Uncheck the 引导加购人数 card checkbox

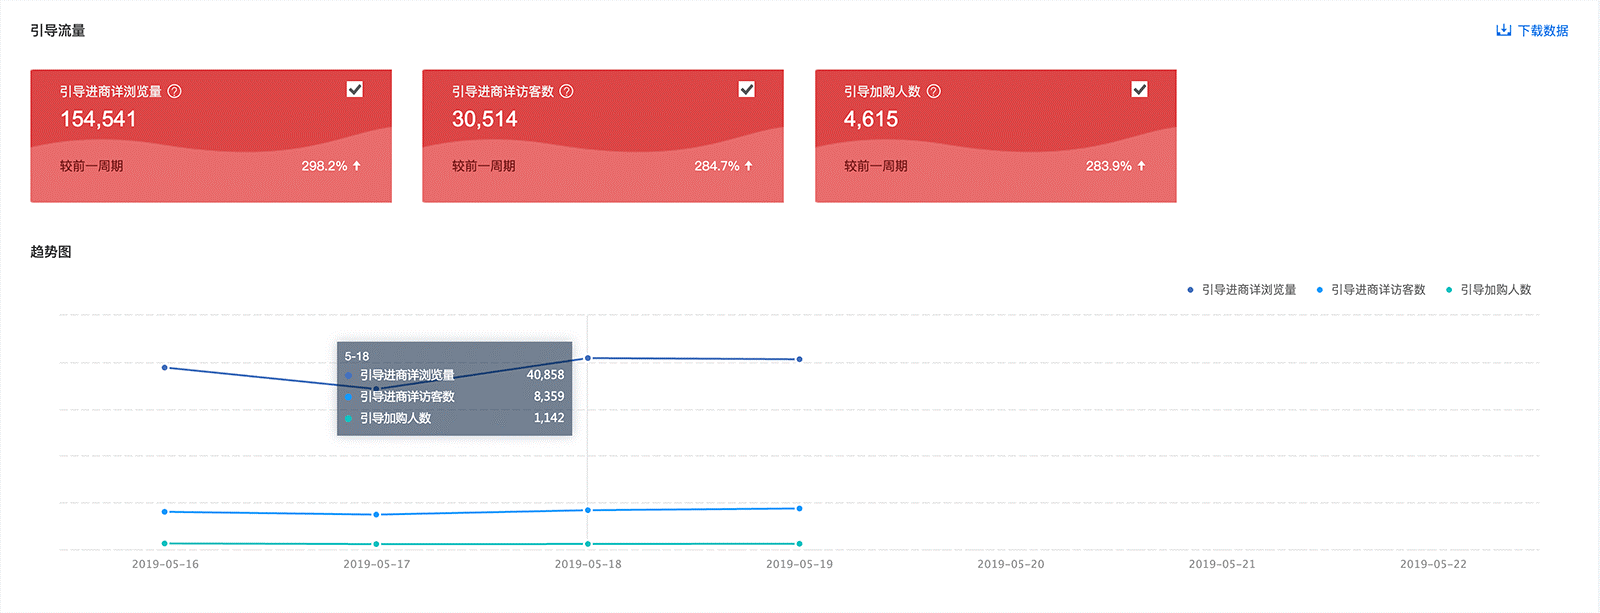(x=1139, y=89)
